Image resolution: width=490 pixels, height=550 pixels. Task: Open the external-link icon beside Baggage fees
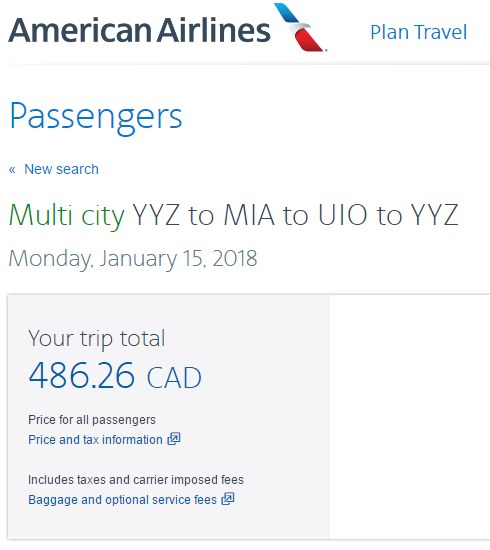pos(228,499)
